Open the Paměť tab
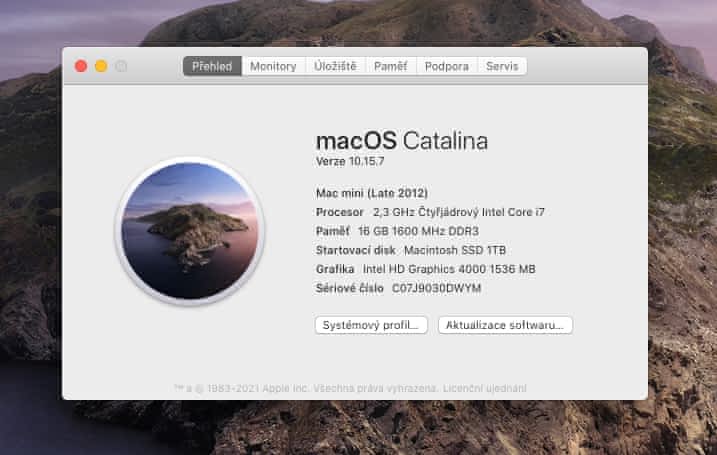This screenshot has height=455, width=717. click(391, 66)
